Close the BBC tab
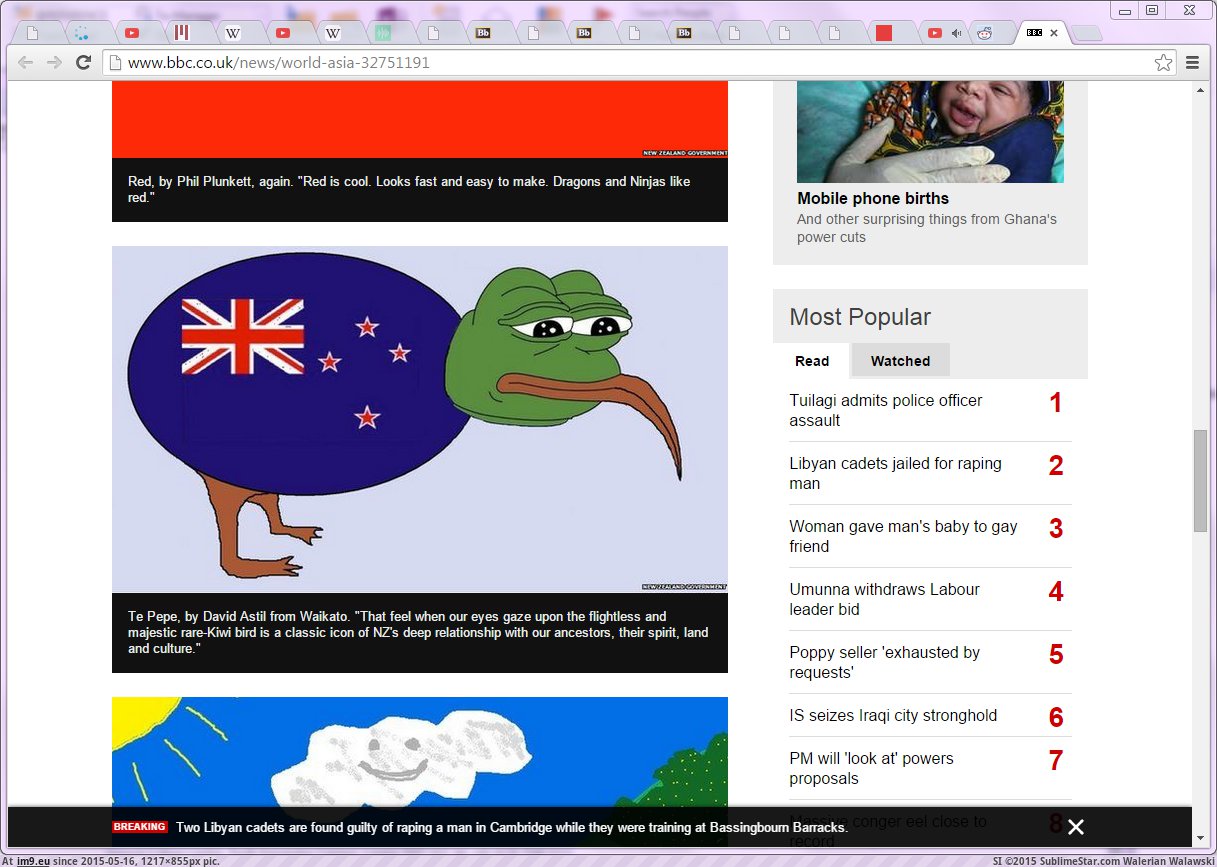 [x=1054, y=33]
